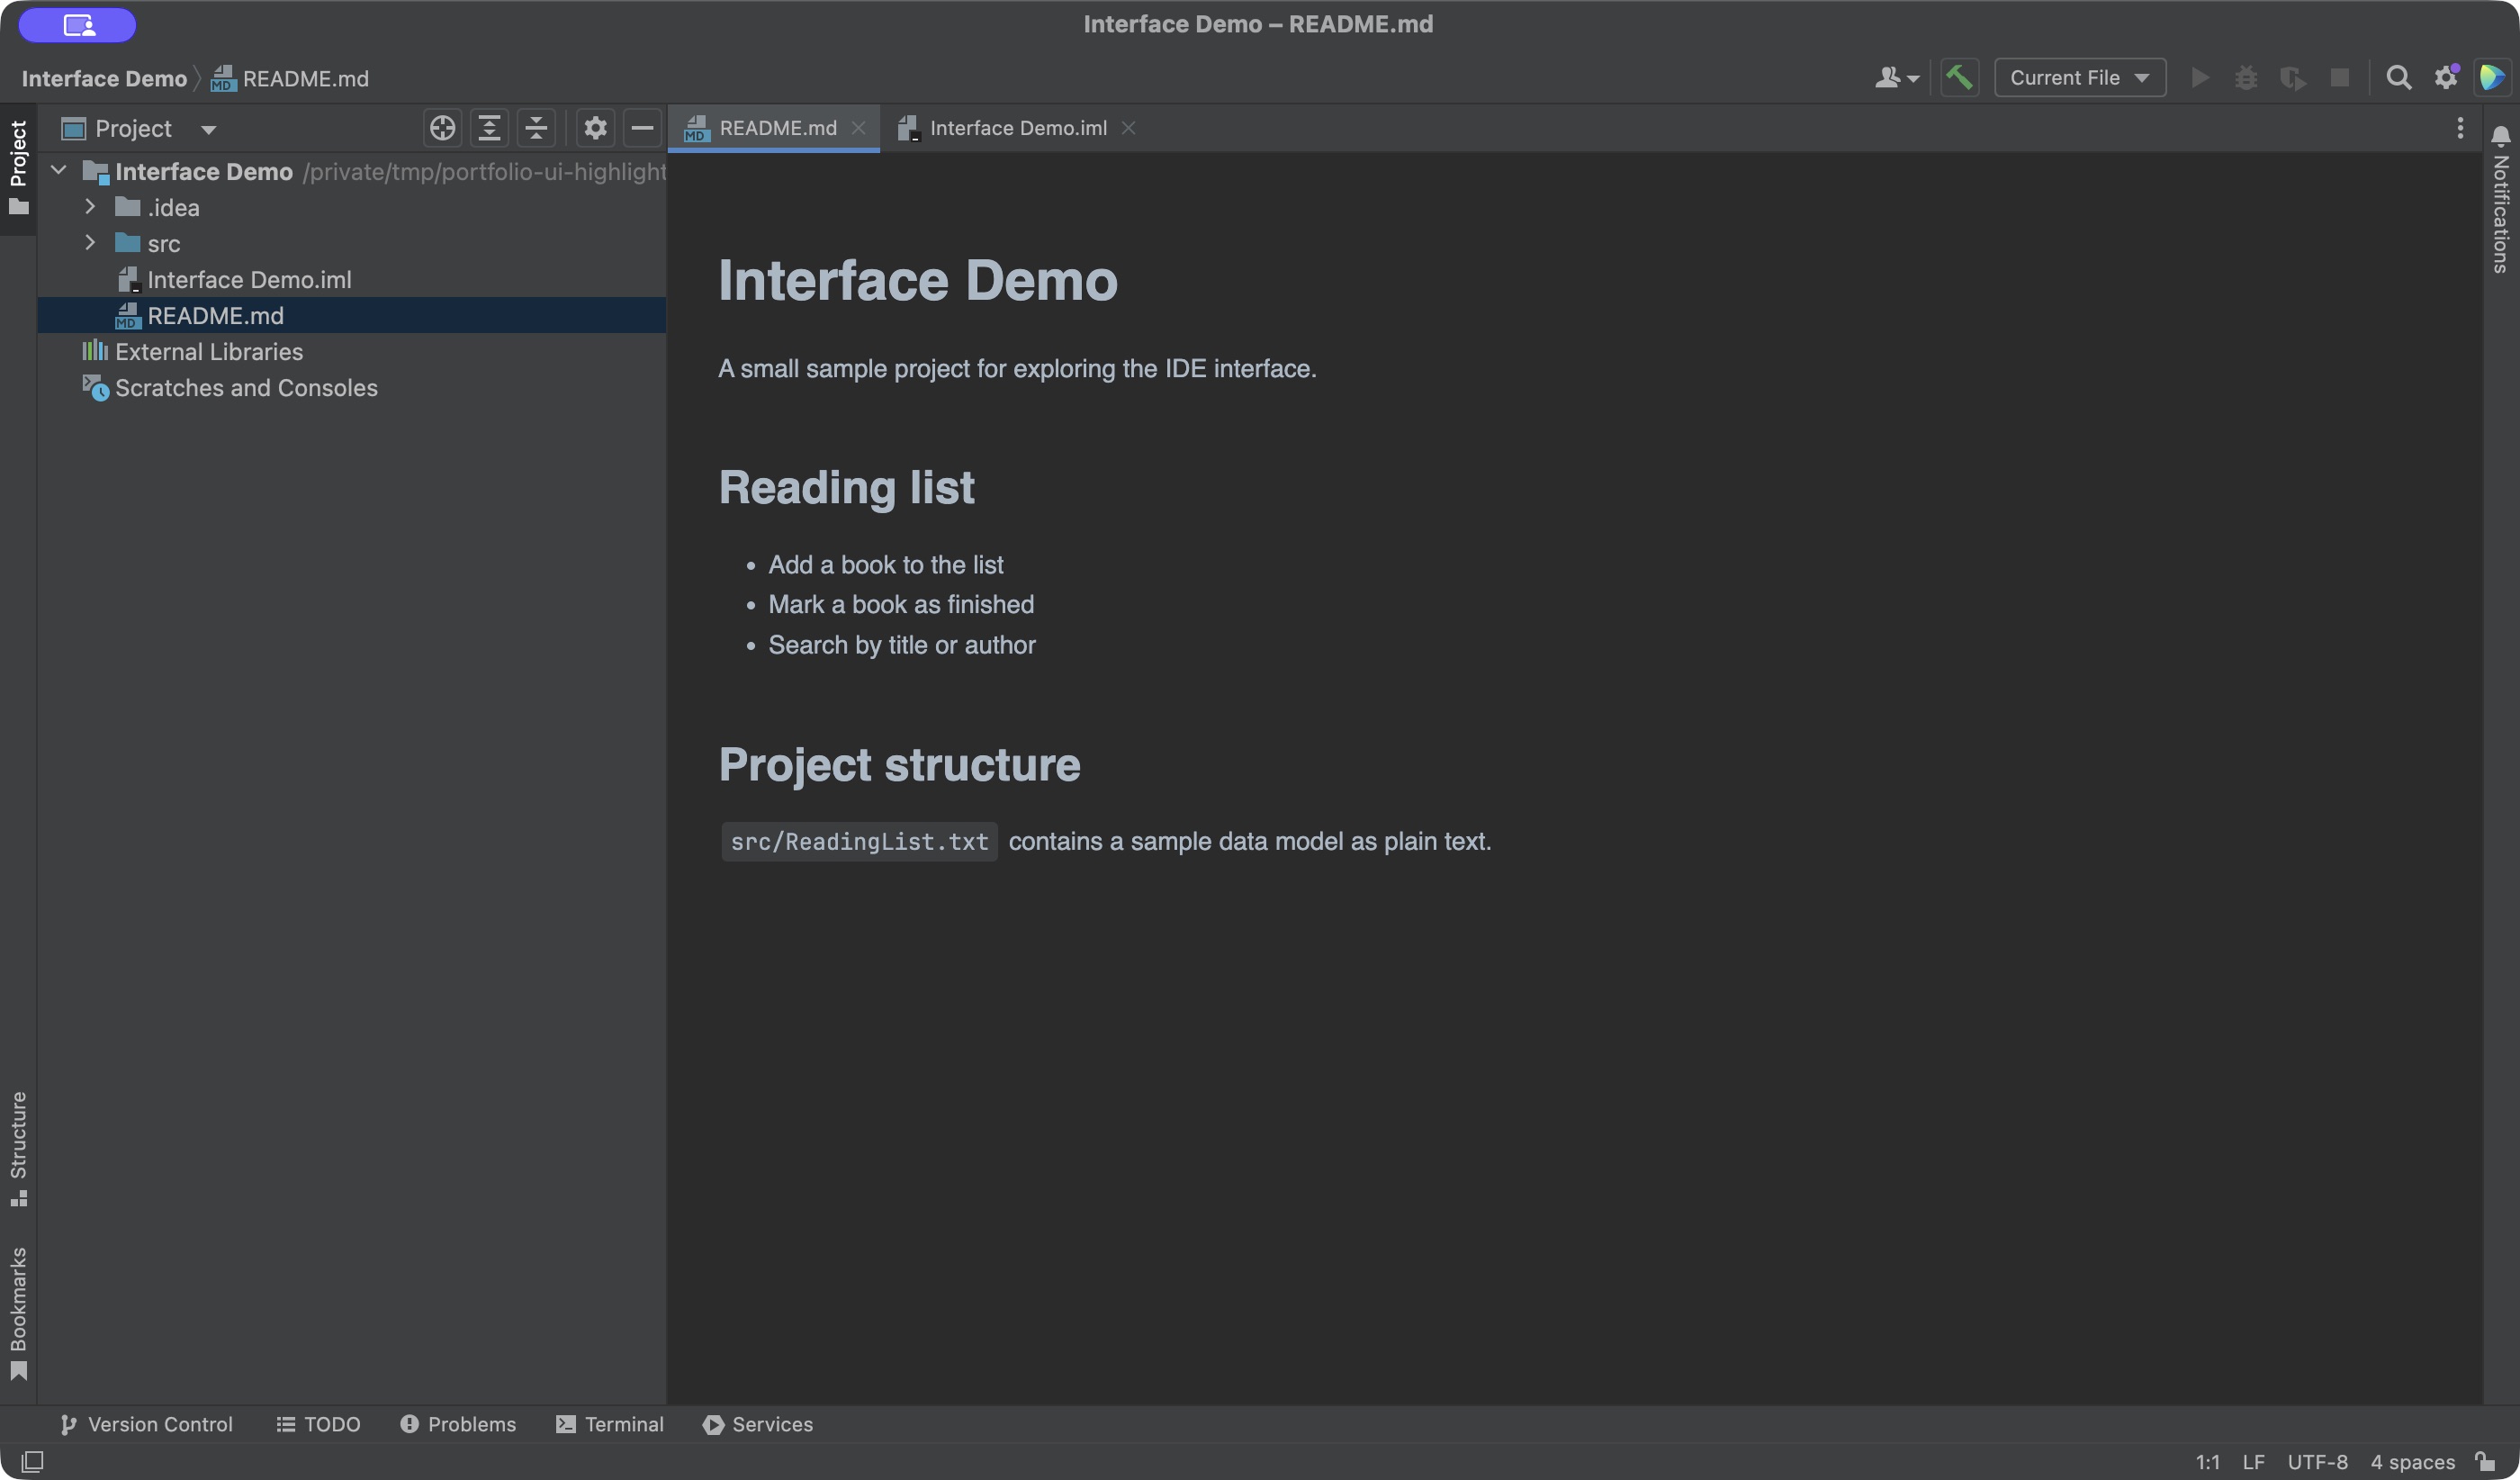Click the UTF-8 encoding in status bar
Image resolution: width=2520 pixels, height=1480 pixels.
(x=2317, y=1461)
